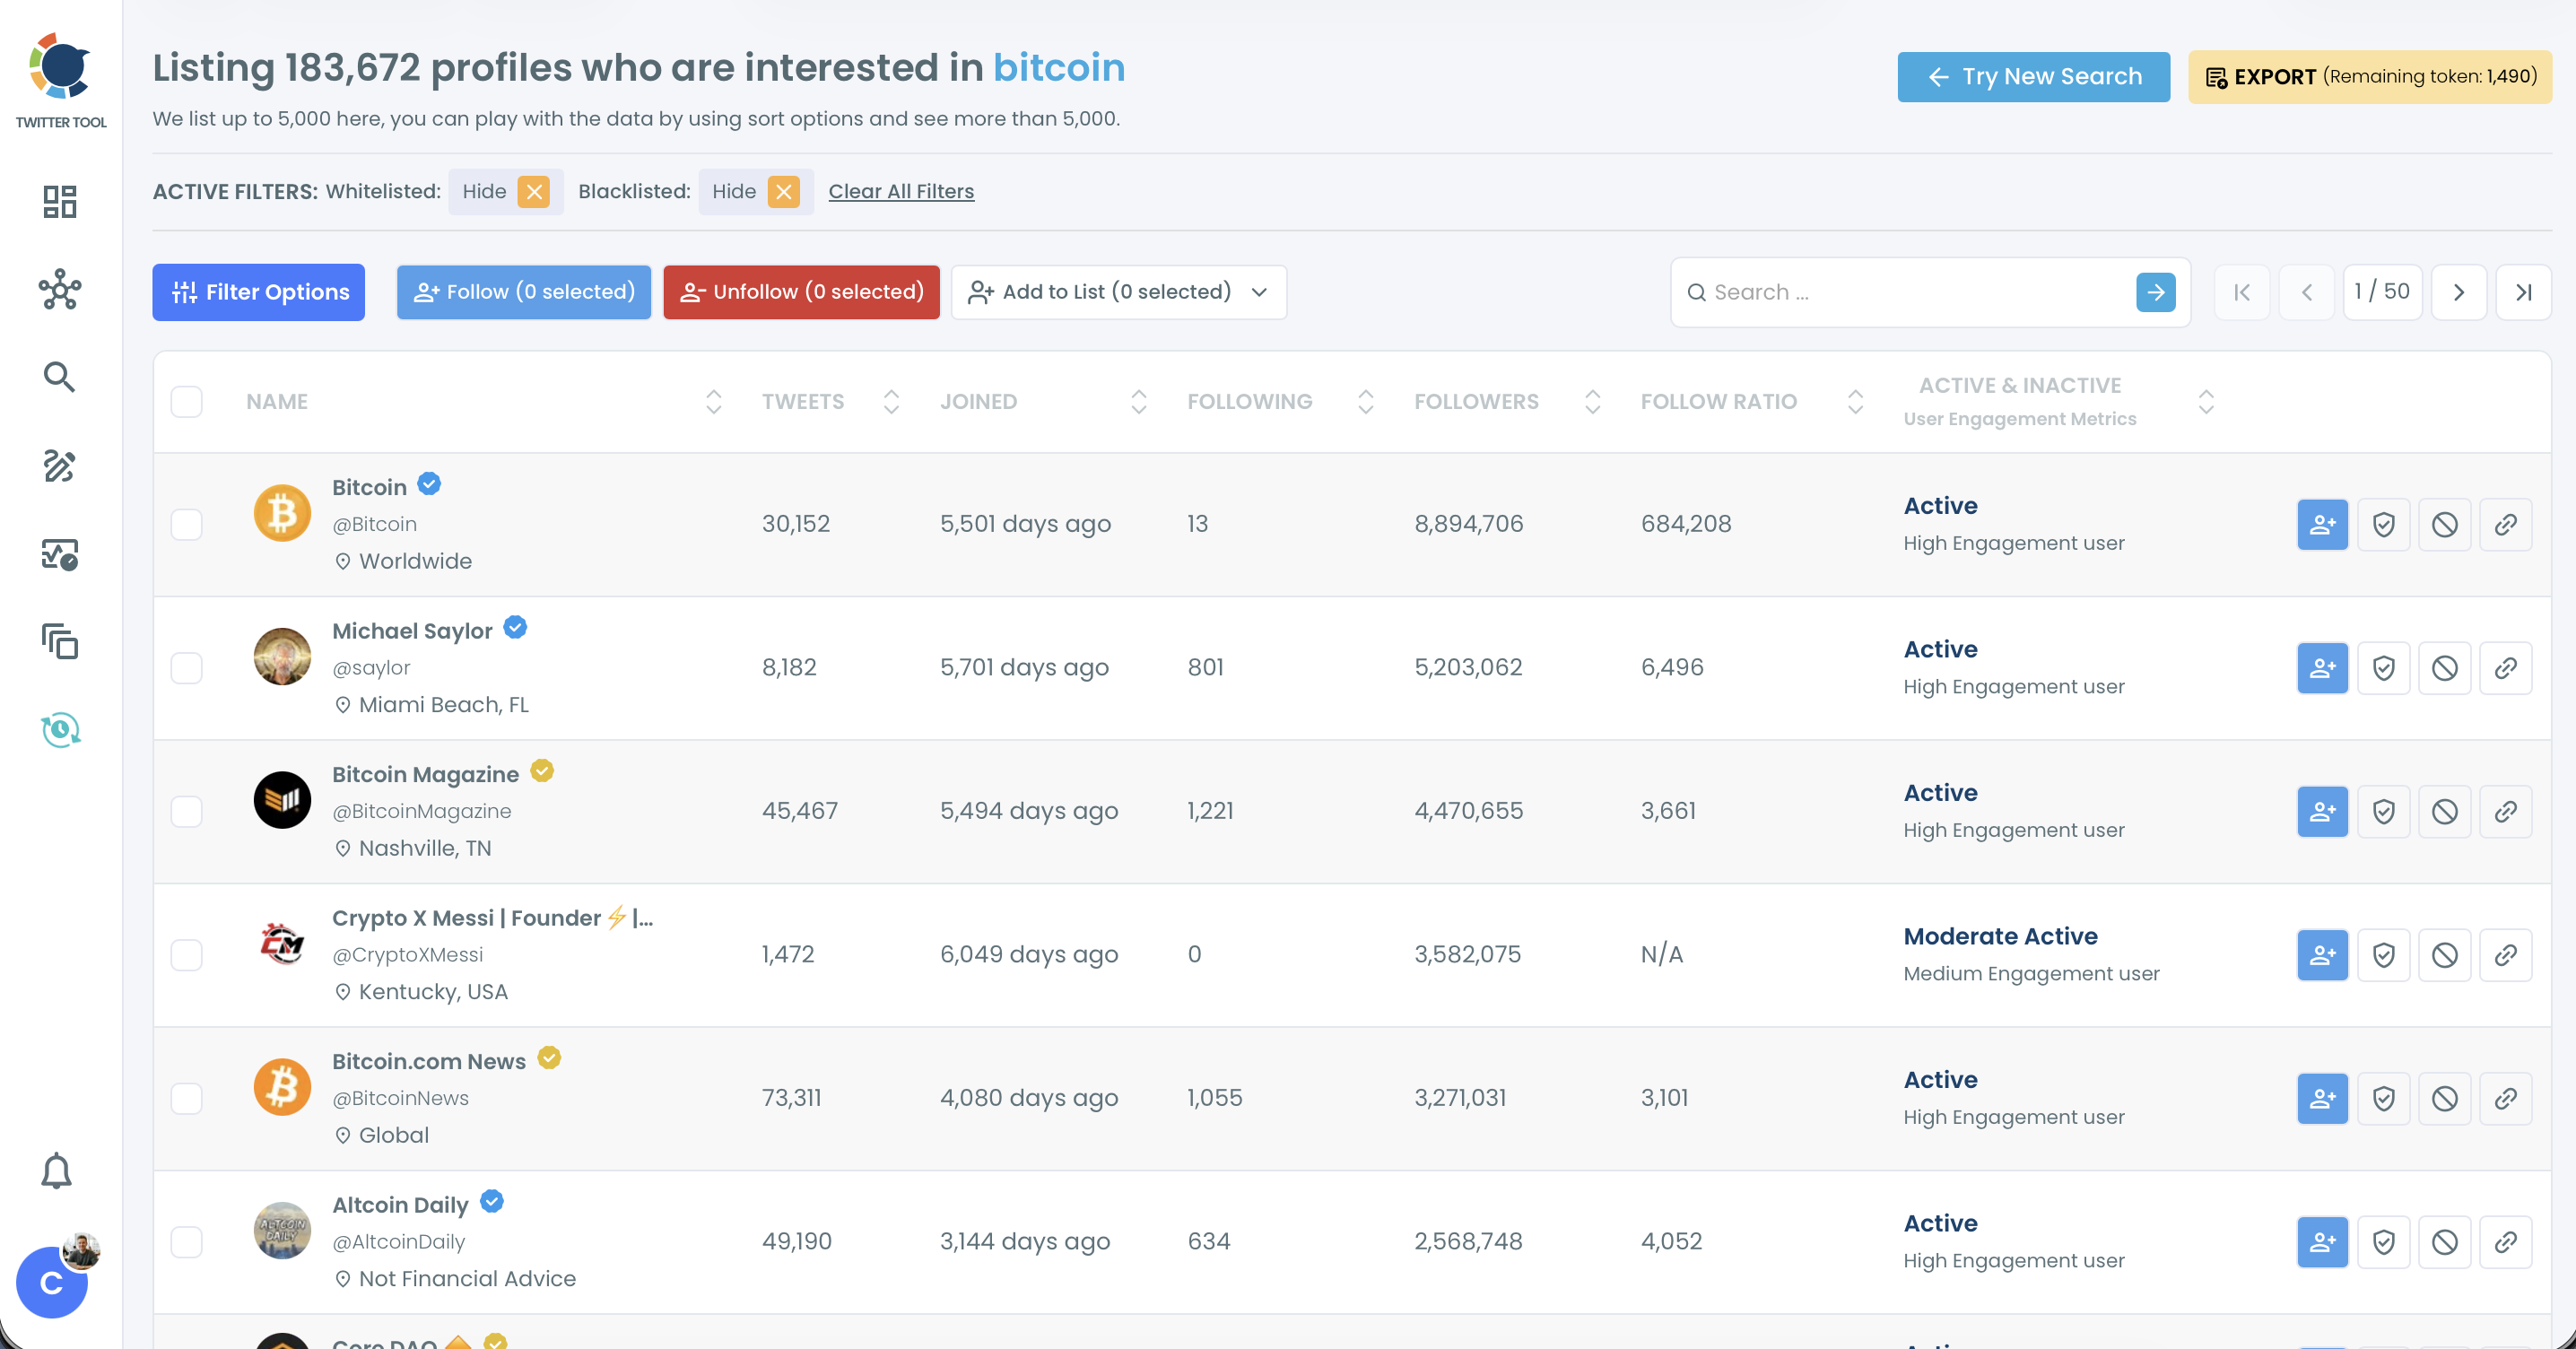
Task: Open Filter Options
Action: pos(258,292)
